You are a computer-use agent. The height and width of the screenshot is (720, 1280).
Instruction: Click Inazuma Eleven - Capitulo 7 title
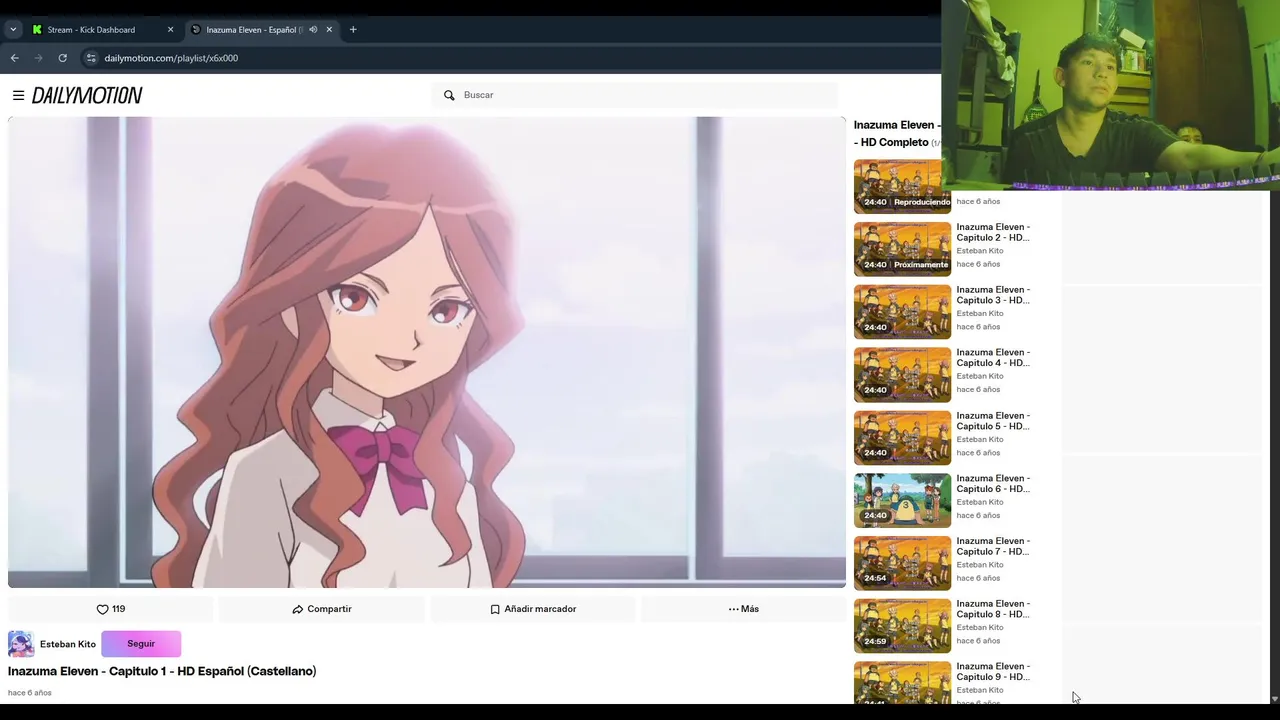[993, 546]
